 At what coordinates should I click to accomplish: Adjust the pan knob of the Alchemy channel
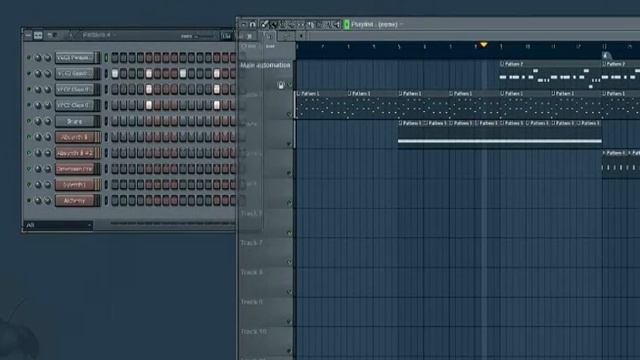(x=38, y=200)
